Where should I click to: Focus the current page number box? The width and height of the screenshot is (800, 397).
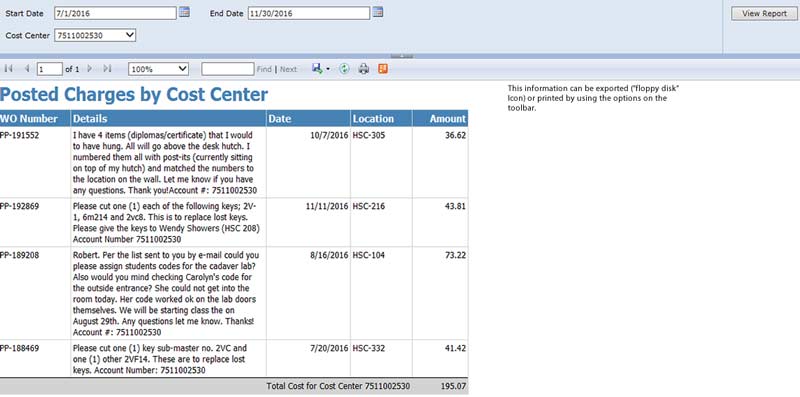(49, 69)
